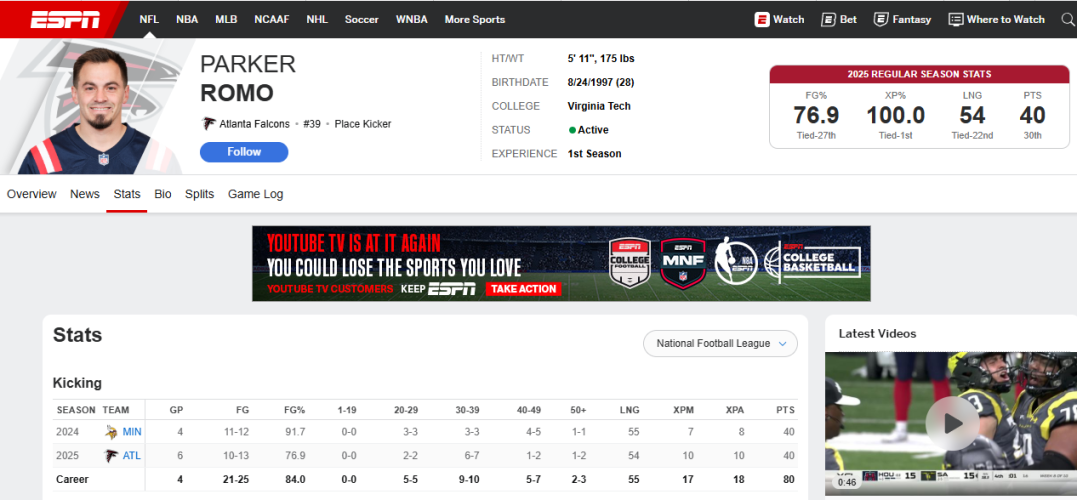Click the Atlanta Falcons logo beside team name

(x=209, y=124)
